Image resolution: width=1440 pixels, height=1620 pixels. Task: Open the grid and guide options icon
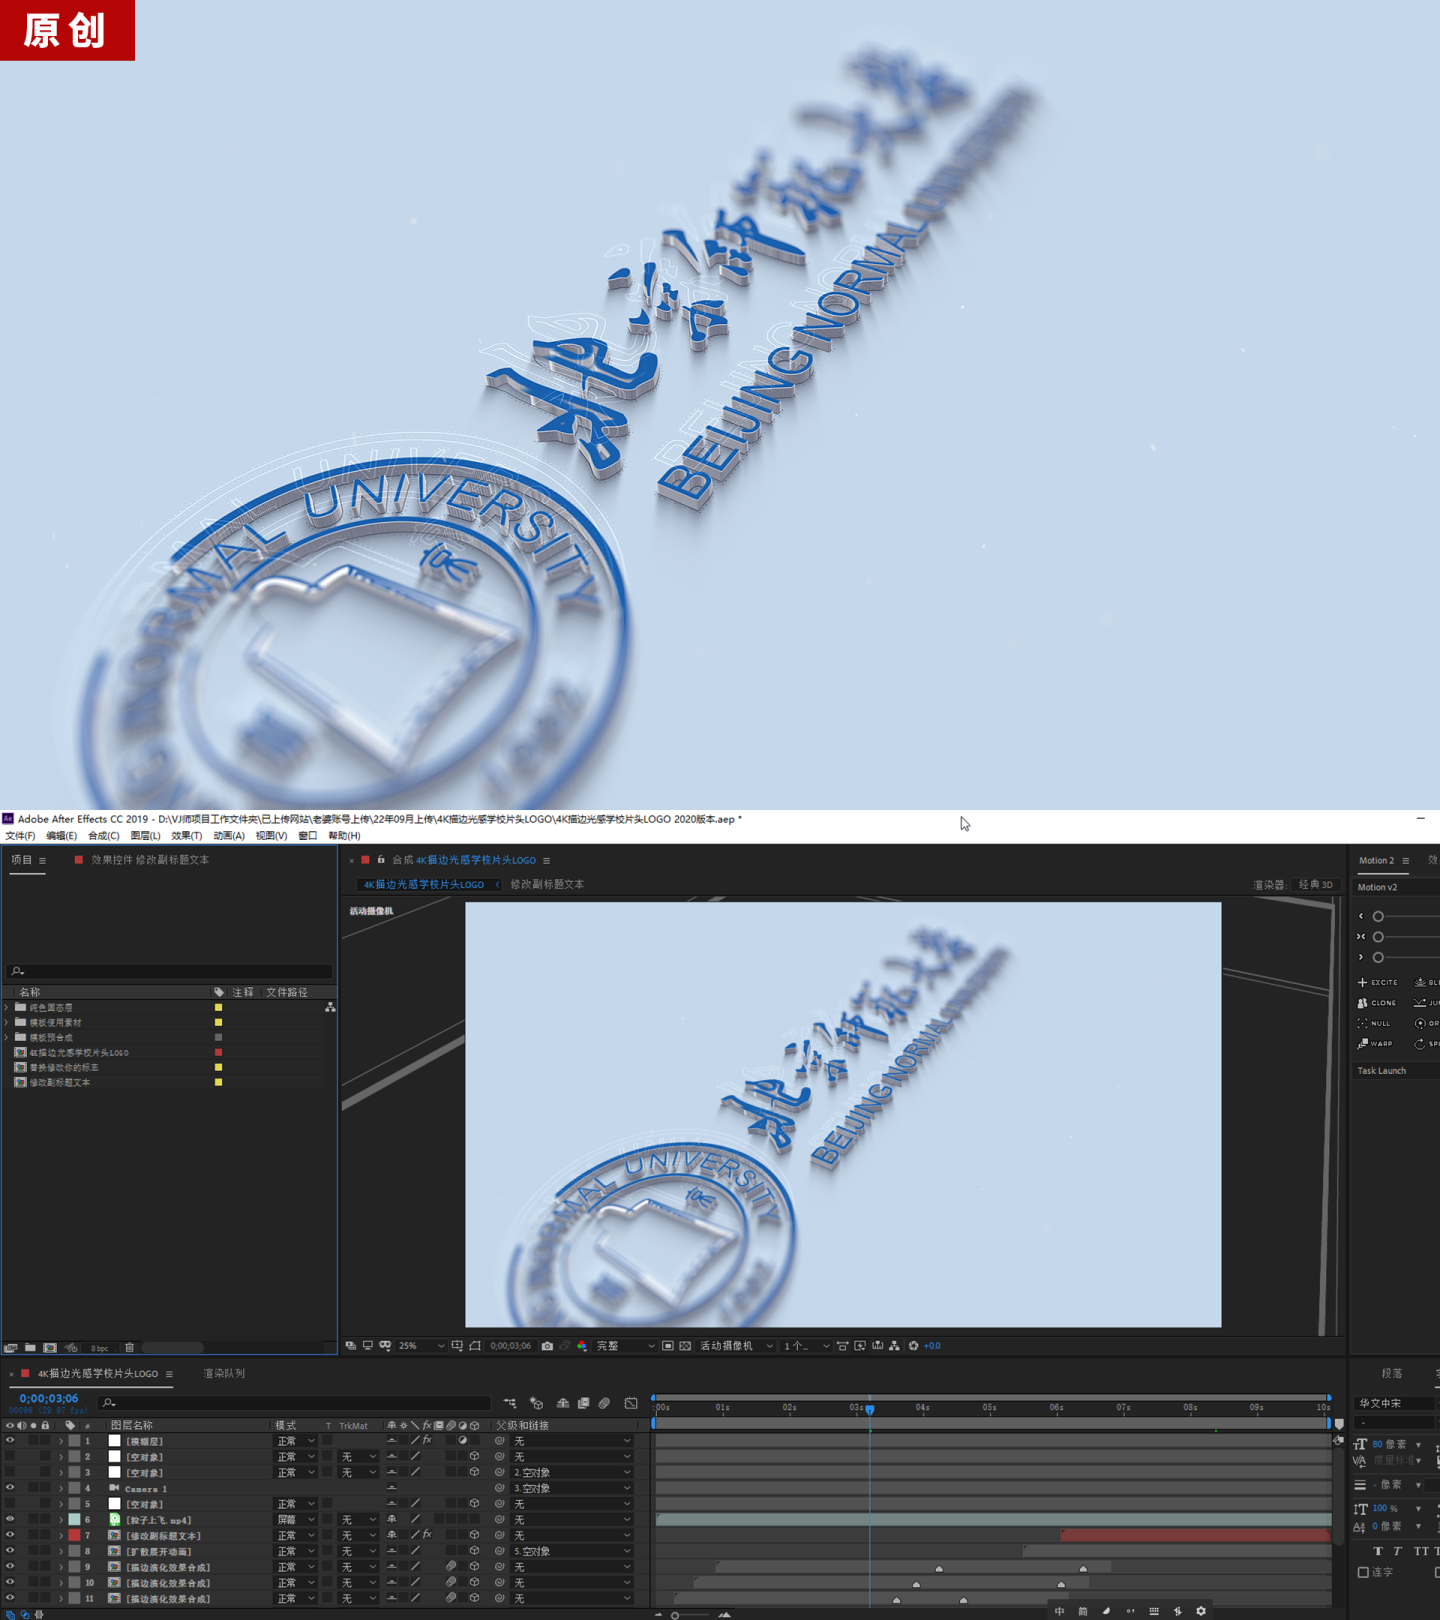tap(457, 1346)
